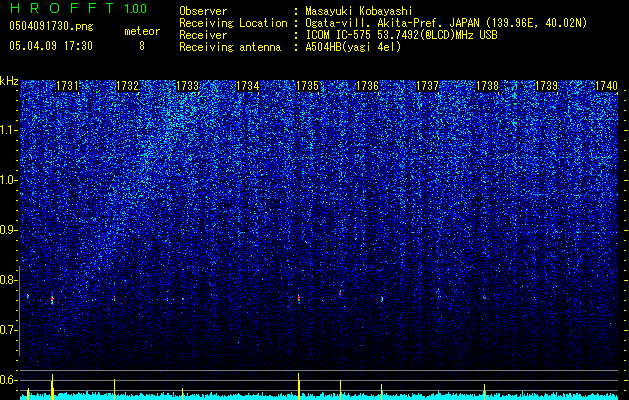Image resolution: width=629 pixels, height=400 pixels.
Task: Click the 1736 time marker
Action: point(367,86)
